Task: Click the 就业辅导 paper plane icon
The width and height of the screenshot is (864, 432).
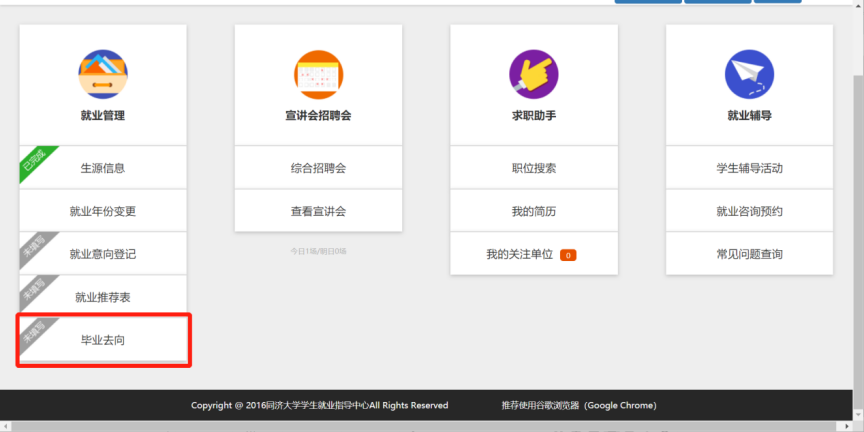Action: click(x=749, y=74)
